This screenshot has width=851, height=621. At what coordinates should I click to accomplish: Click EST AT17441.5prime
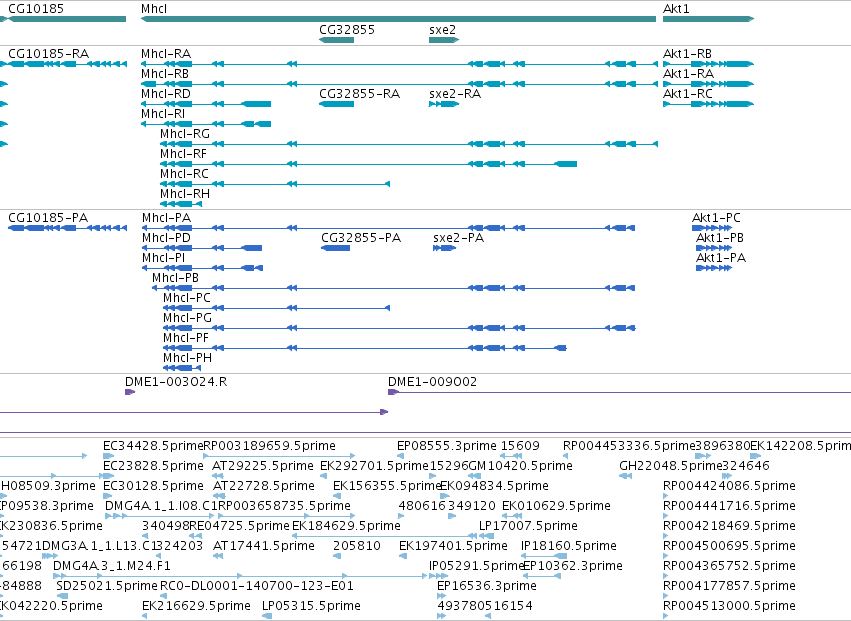point(217,556)
